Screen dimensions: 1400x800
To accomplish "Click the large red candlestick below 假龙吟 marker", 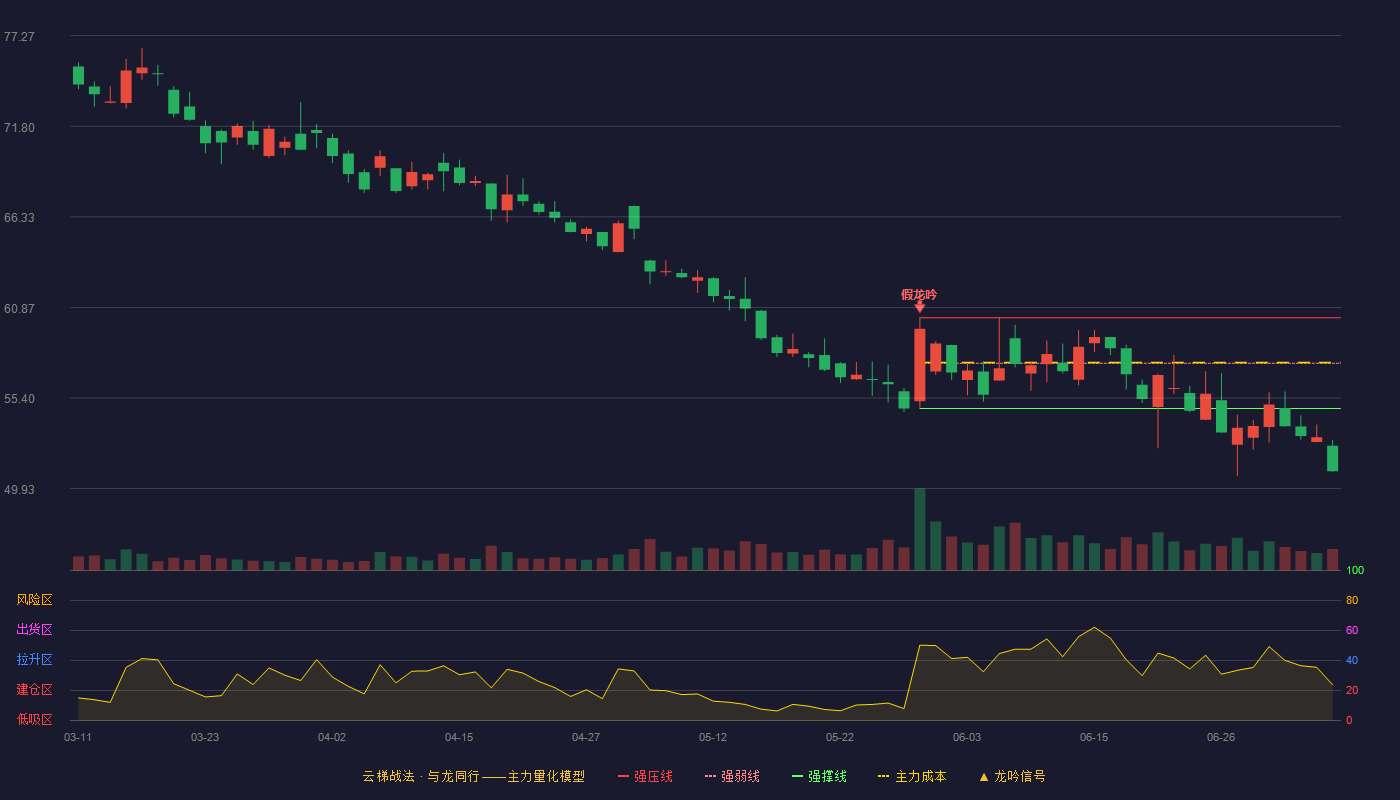I will click(919, 365).
